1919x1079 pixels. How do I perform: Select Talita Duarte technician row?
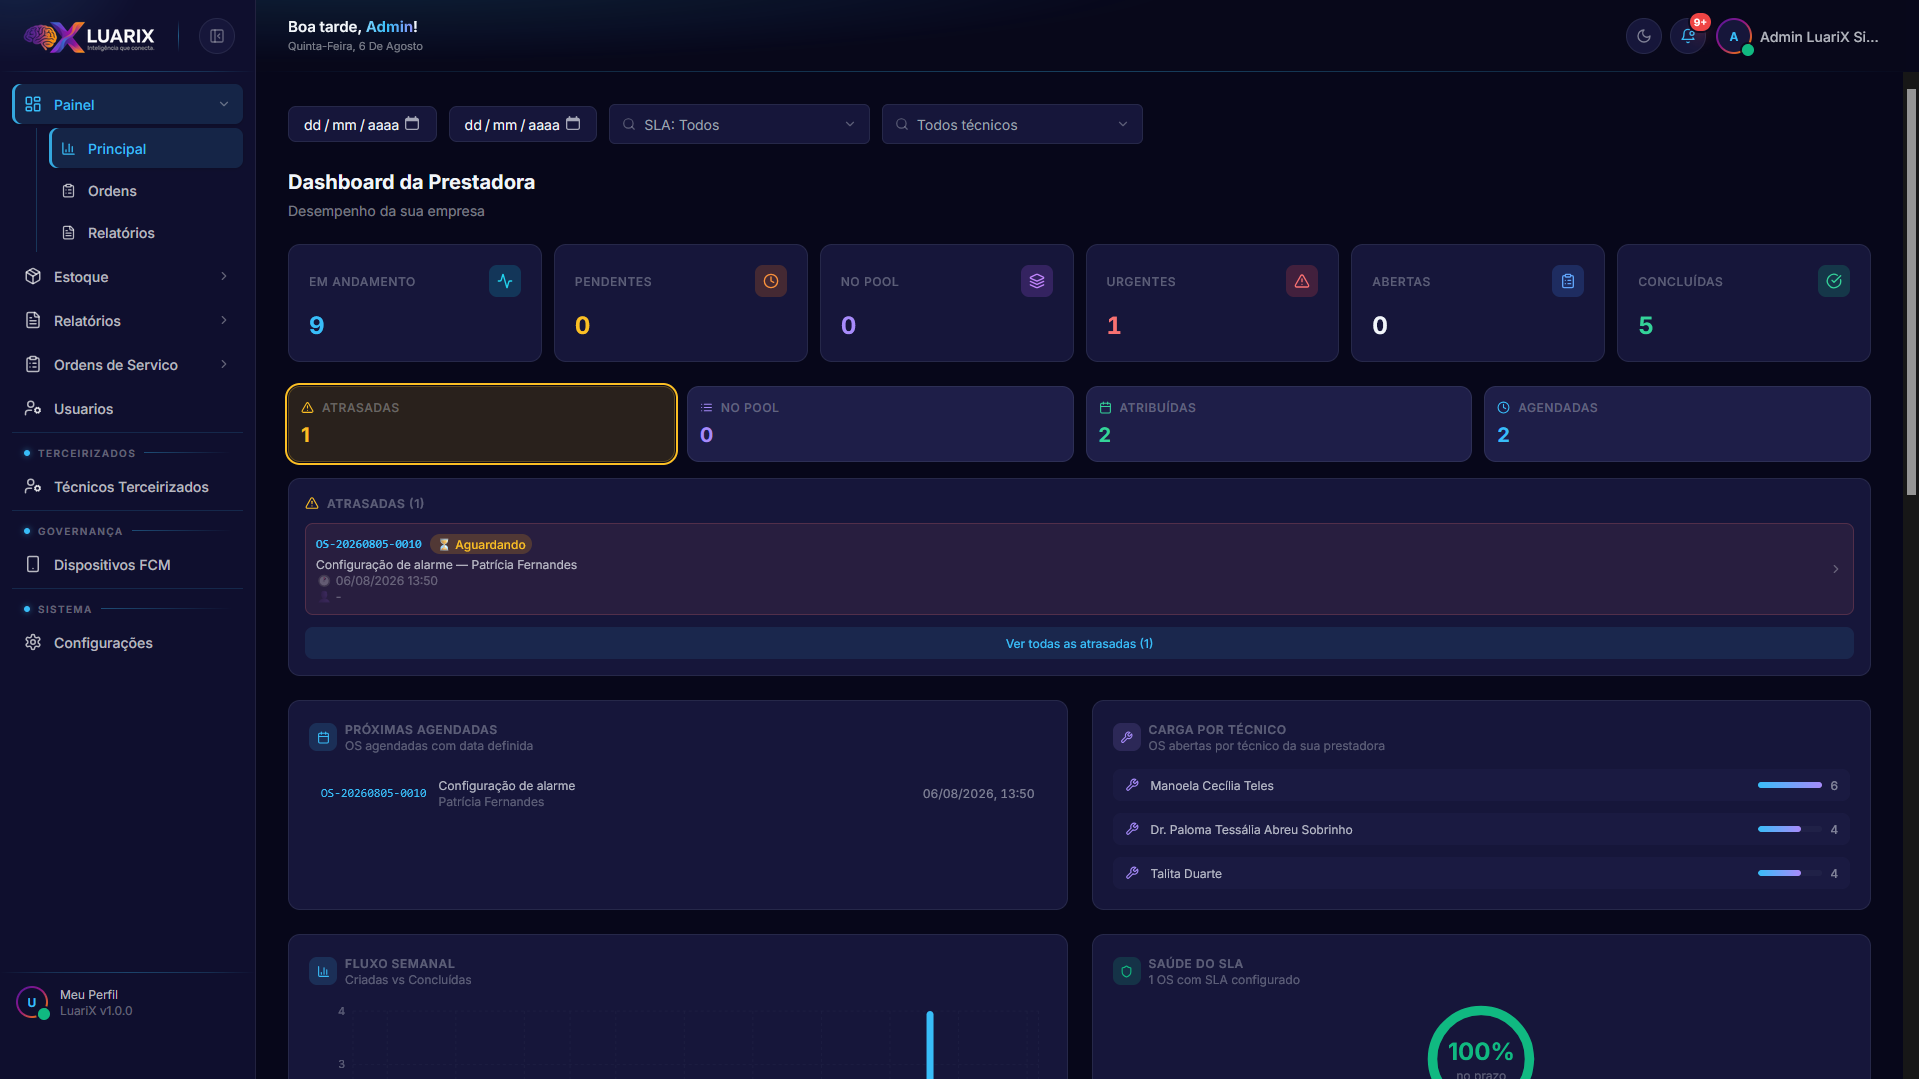(1481, 873)
